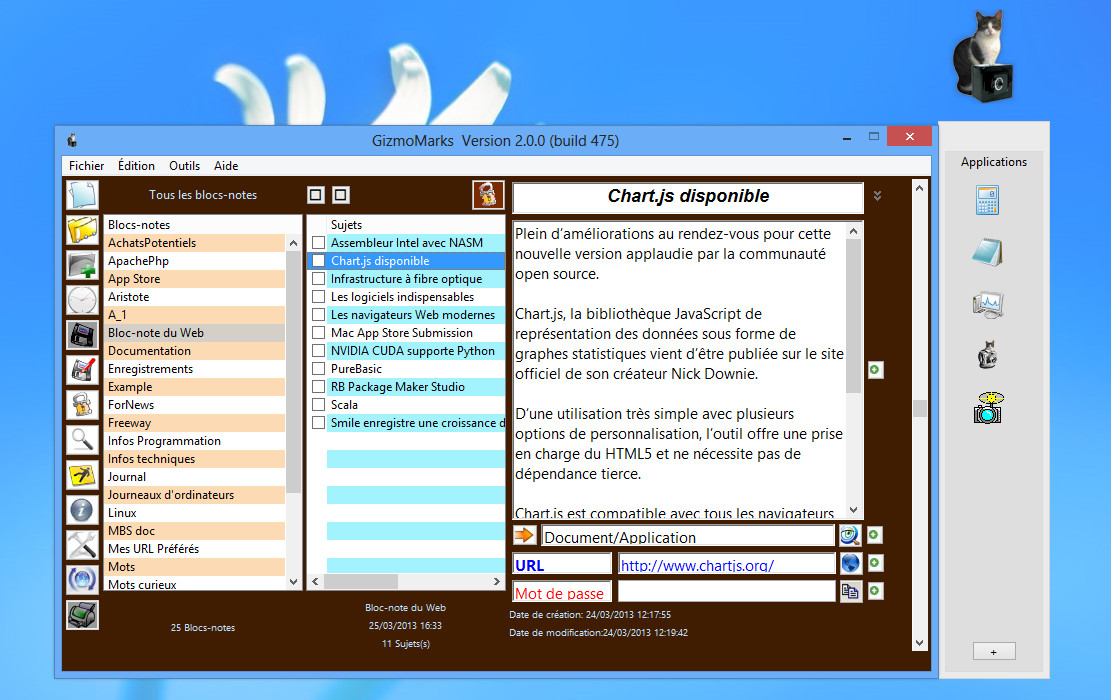Click the notebooks list scroll-down arrow
The image size is (1111, 700).
pos(293,582)
